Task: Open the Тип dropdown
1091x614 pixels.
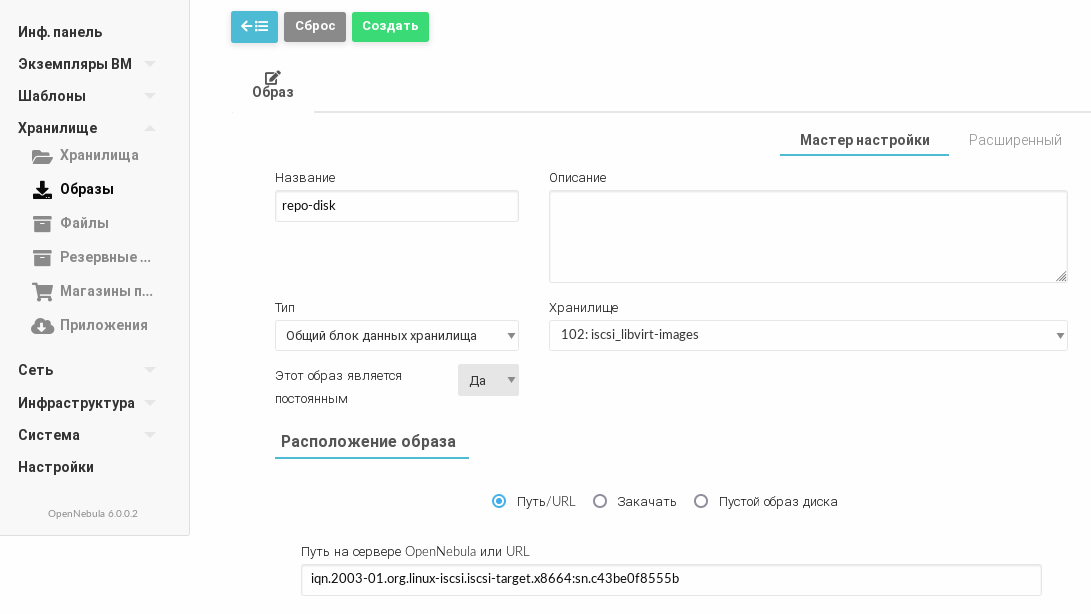Action: [397, 336]
